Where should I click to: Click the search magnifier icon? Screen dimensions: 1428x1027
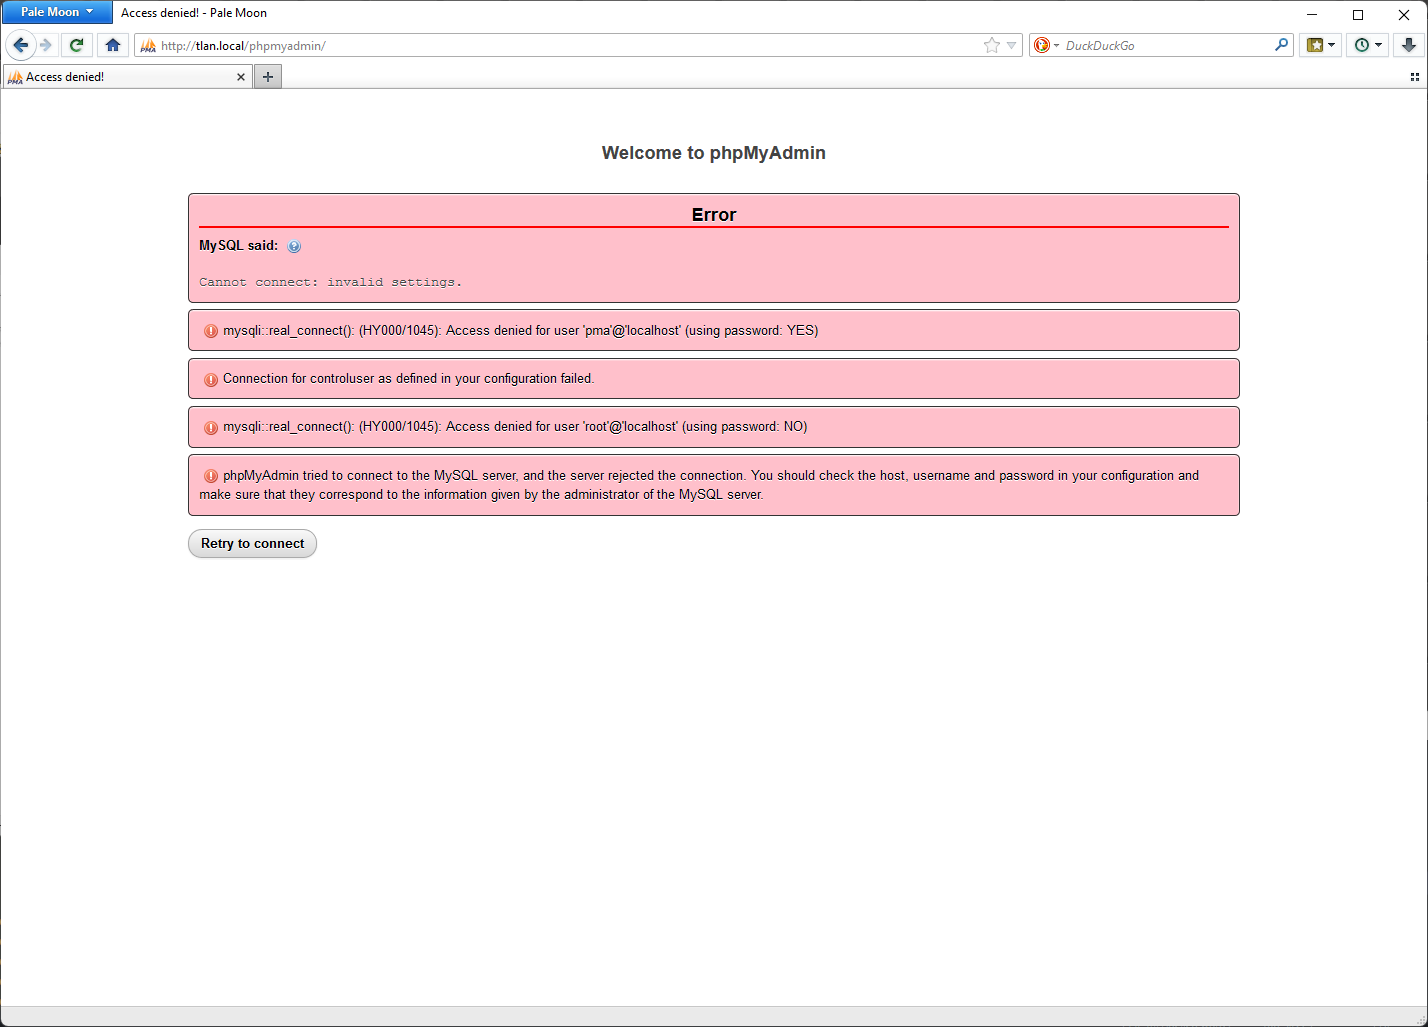pyautogui.click(x=1281, y=45)
